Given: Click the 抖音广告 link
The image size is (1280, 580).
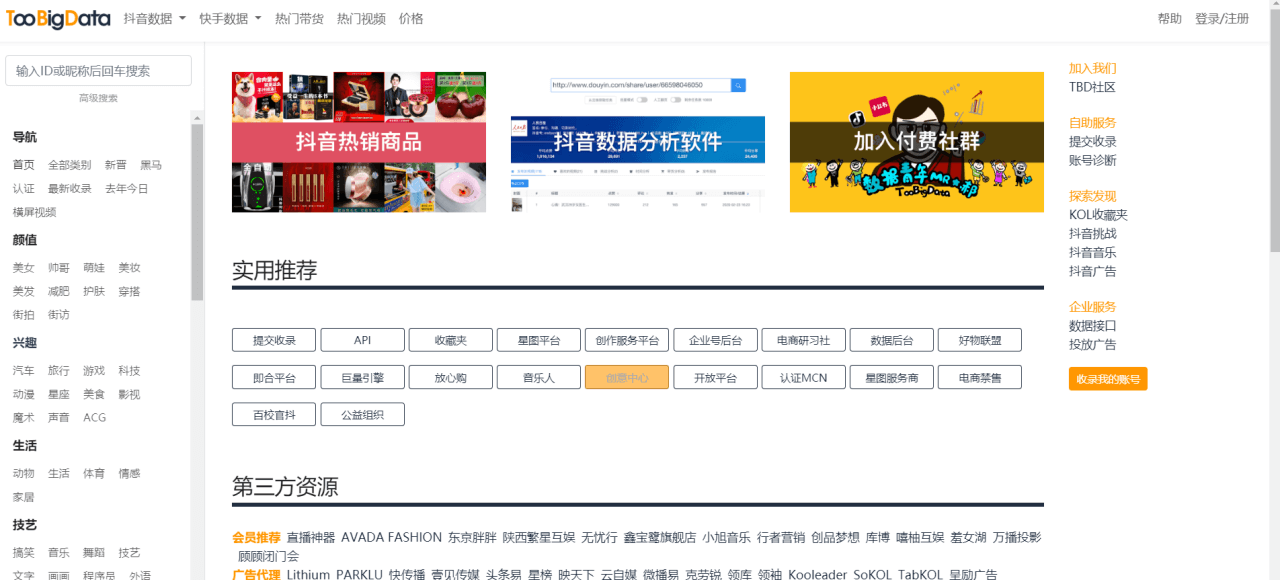Looking at the screenshot, I should point(1093,271).
